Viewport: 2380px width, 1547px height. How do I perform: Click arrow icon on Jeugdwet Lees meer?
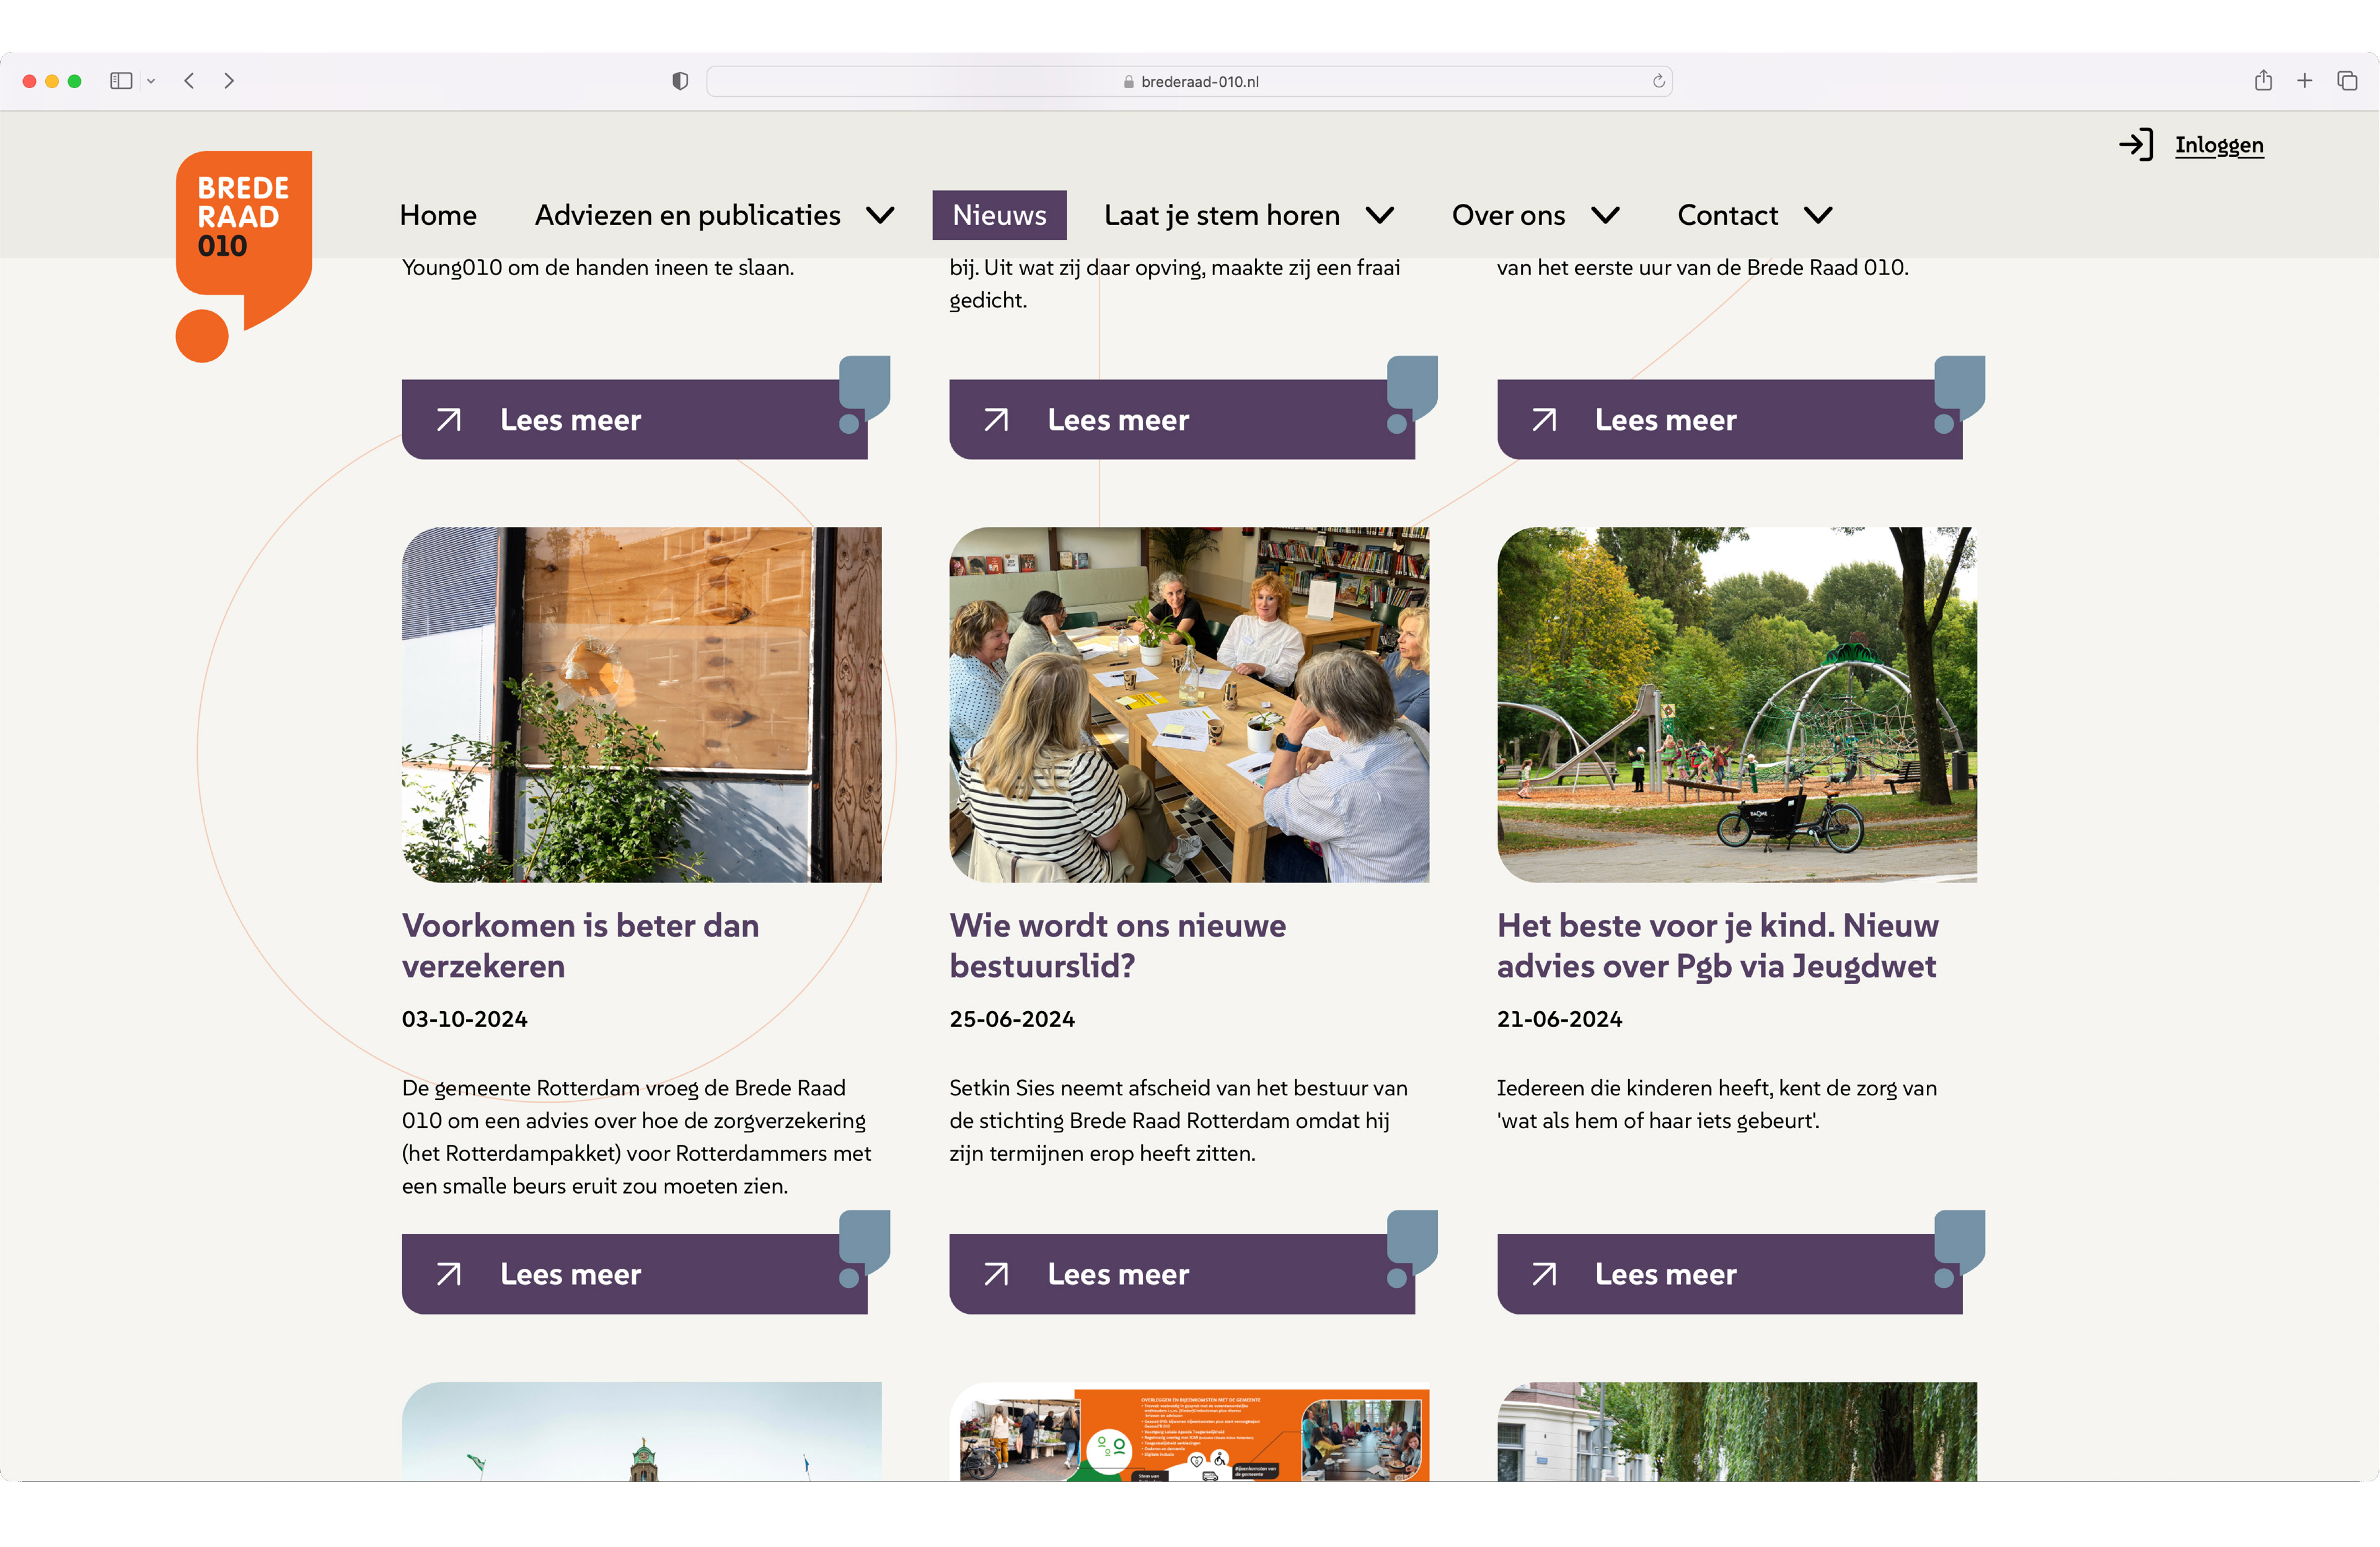pos(1544,1274)
